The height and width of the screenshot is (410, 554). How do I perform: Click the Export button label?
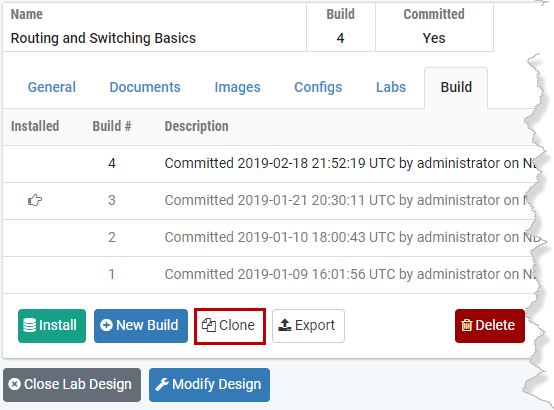coord(315,325)
